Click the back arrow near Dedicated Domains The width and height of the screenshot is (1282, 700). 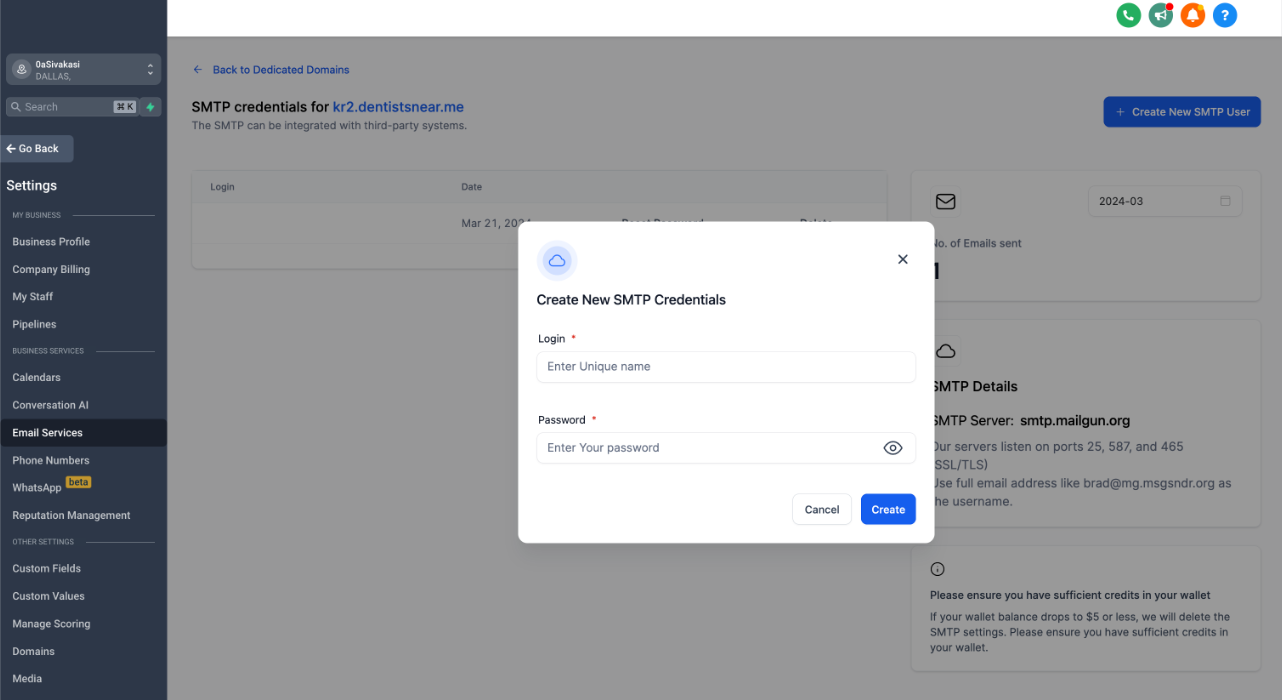[197, 70]
